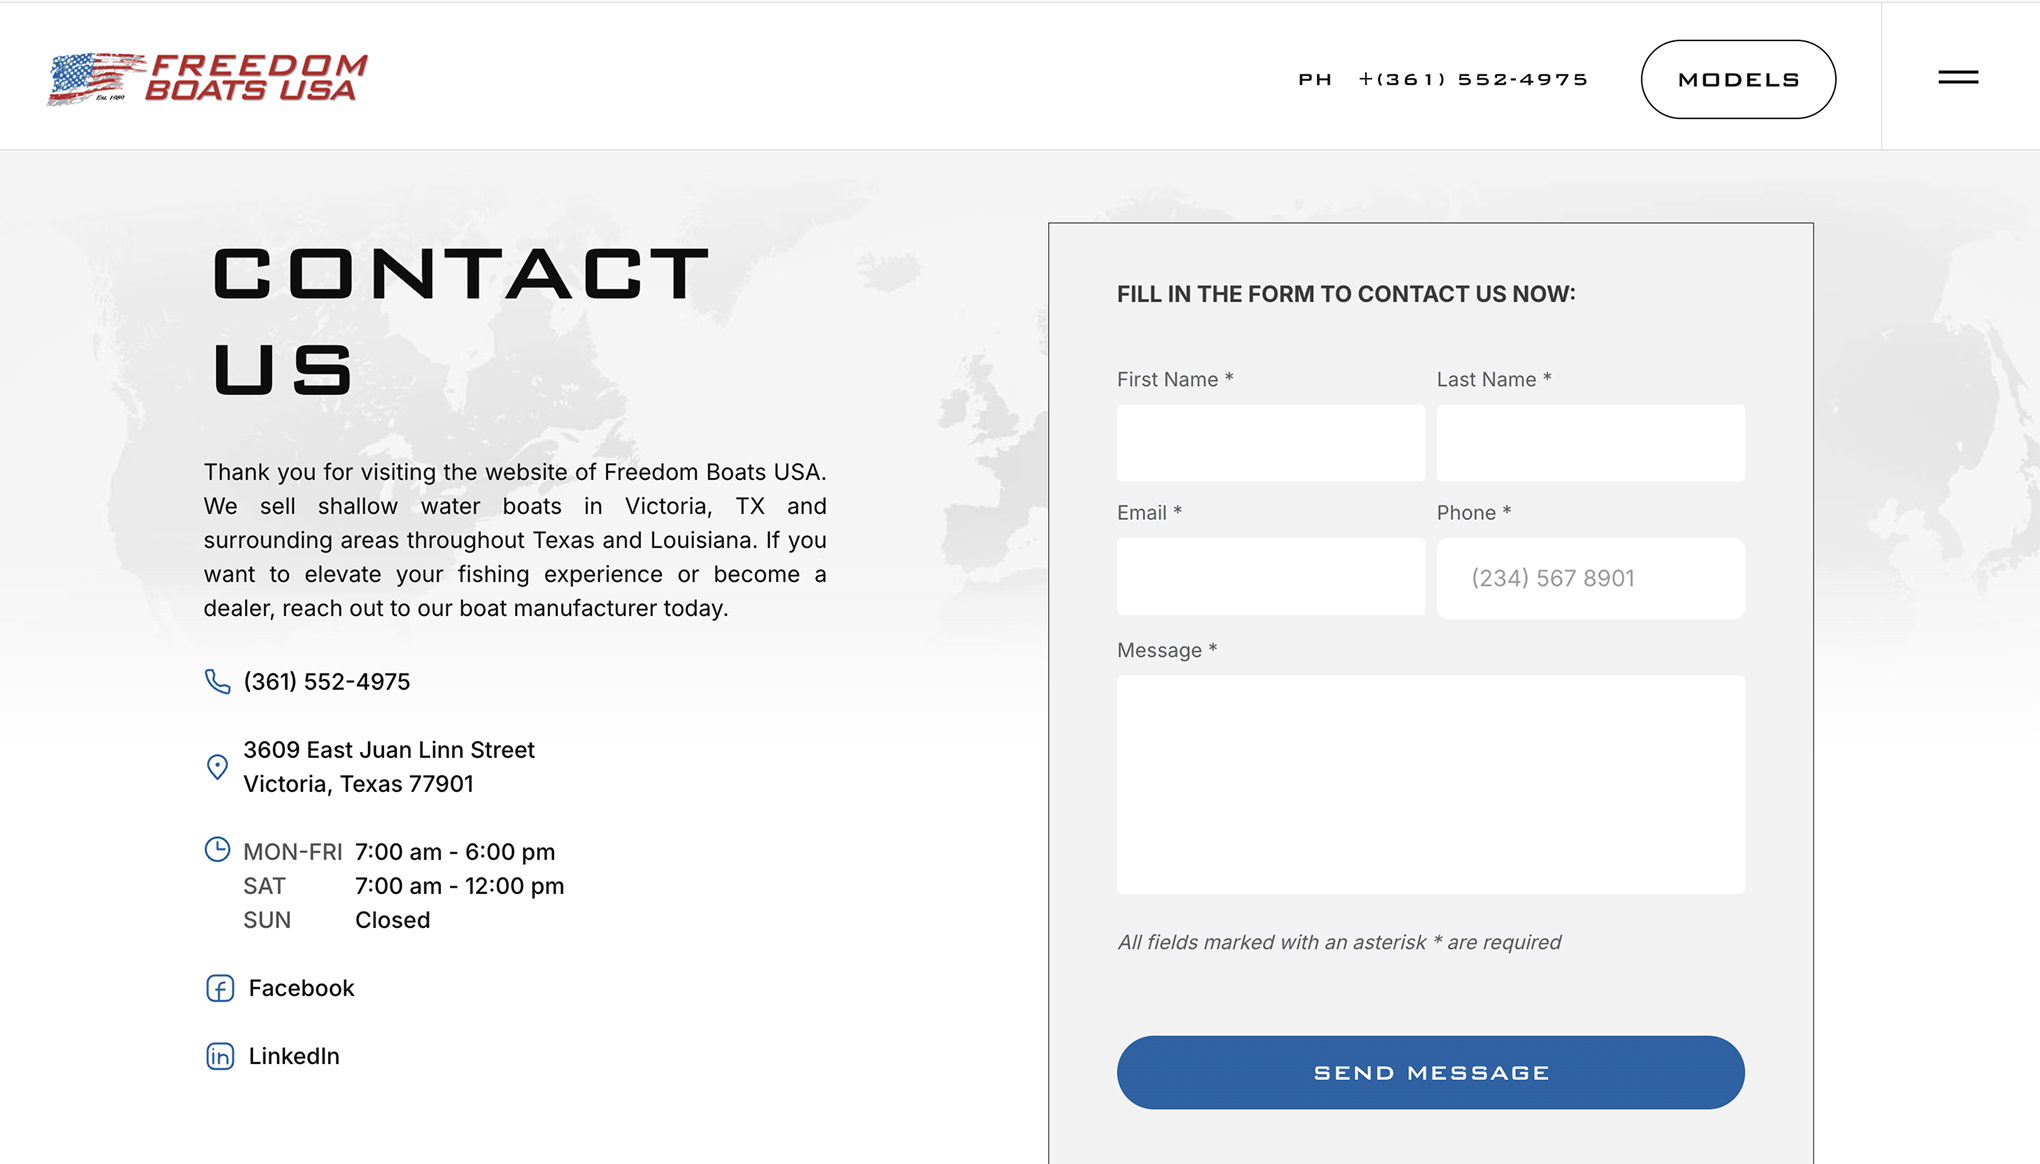2040x1164 pixels.
Task: Click the Freedom Boats USA logo
Action: tap(207, 78)
